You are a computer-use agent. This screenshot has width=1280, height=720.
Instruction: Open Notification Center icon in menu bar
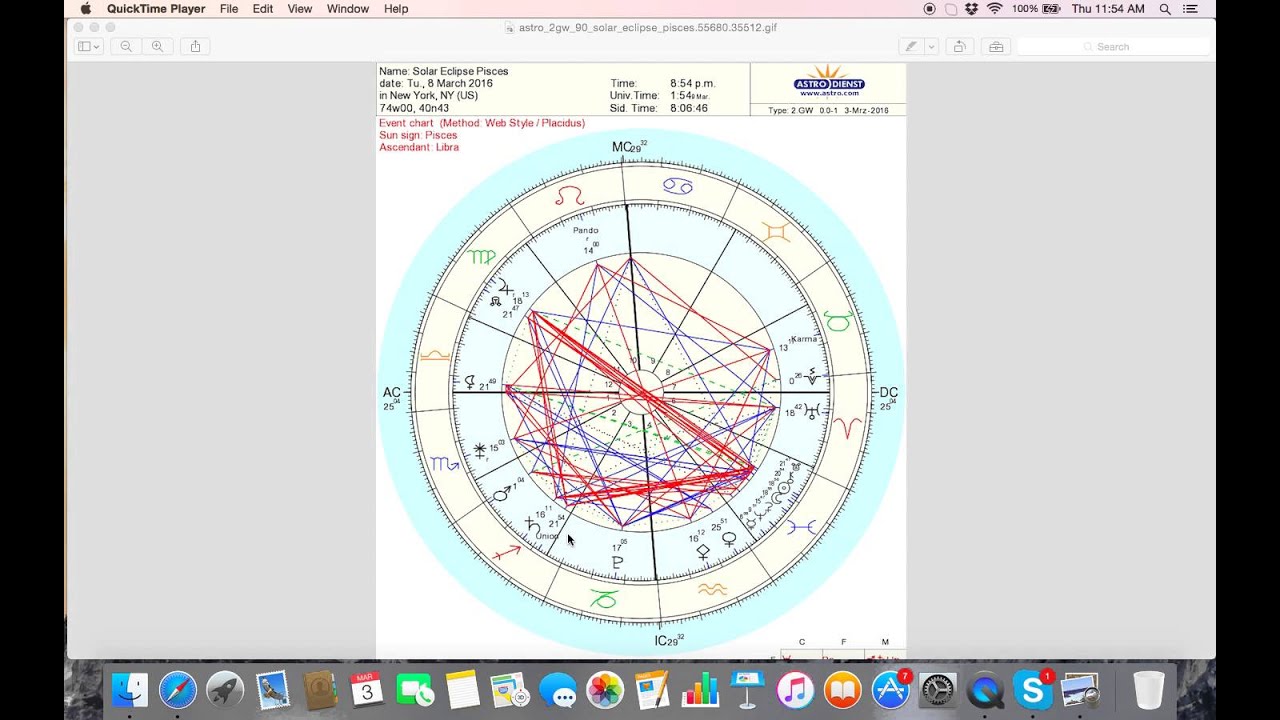tap(1189, 9)
